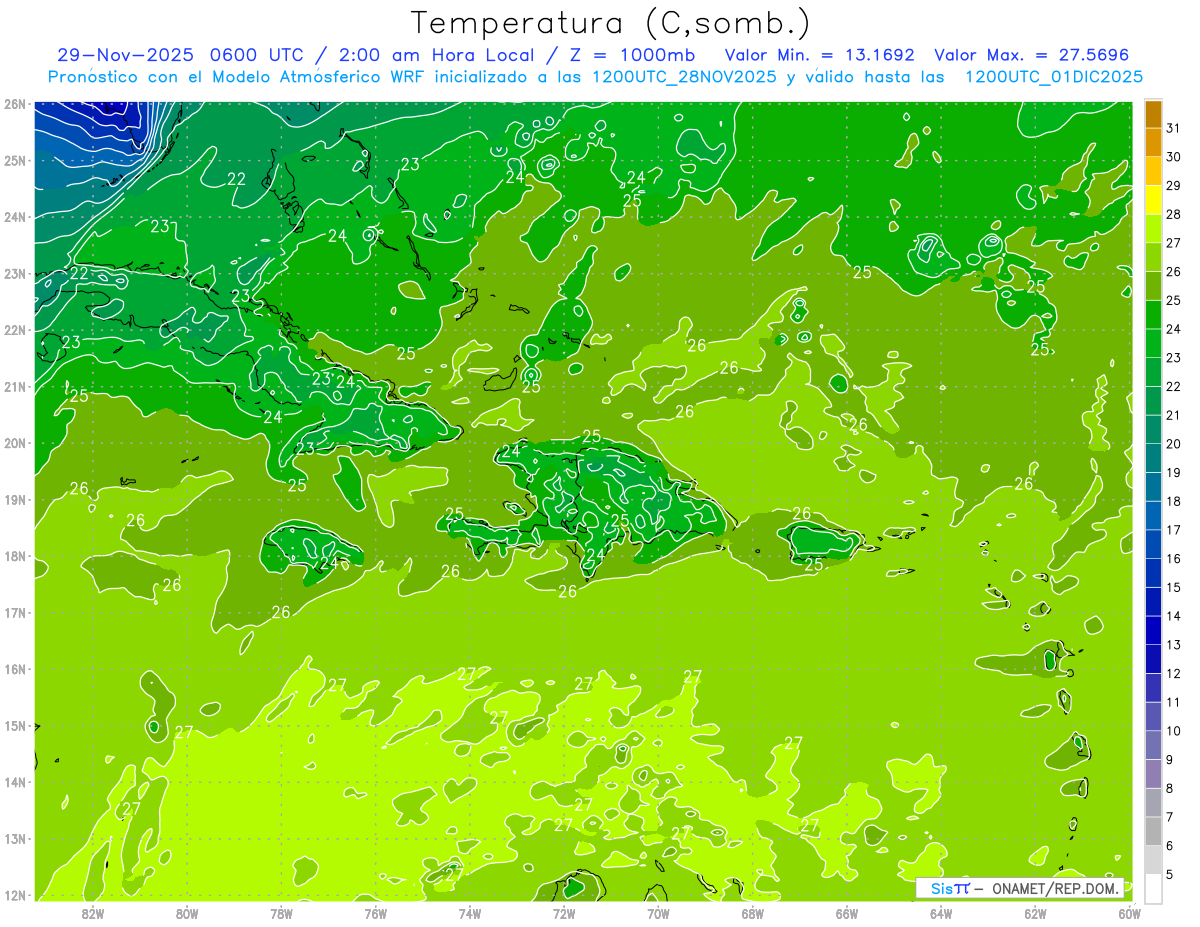
Task: Click the colorbar value '5'
Action: tap(1170, 875)
